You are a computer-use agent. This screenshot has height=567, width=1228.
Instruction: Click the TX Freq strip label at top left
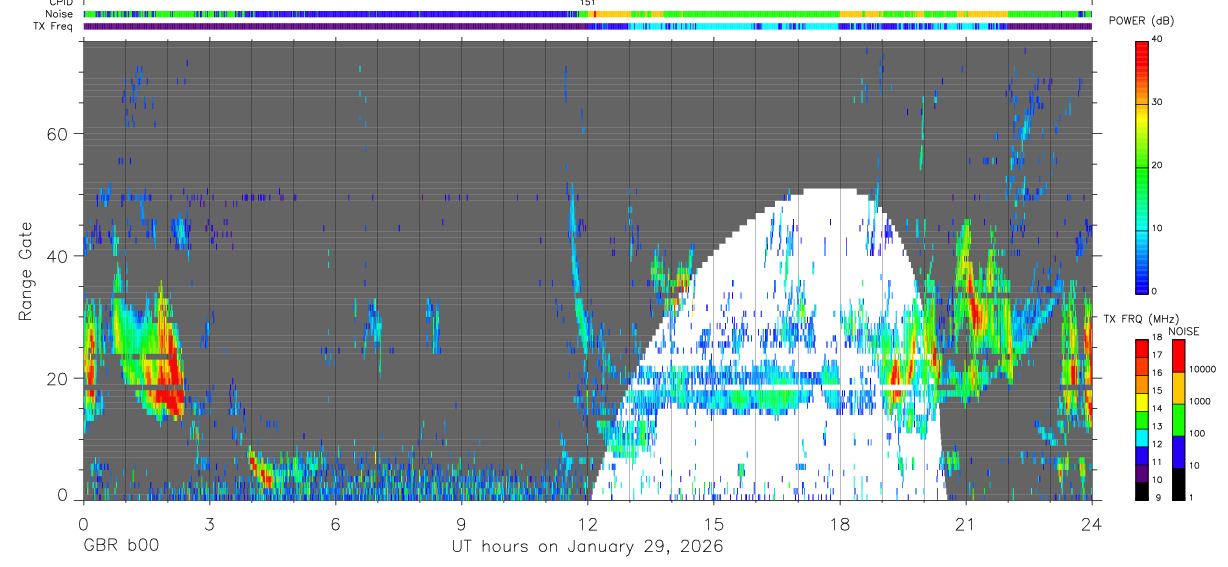(52, 26)
